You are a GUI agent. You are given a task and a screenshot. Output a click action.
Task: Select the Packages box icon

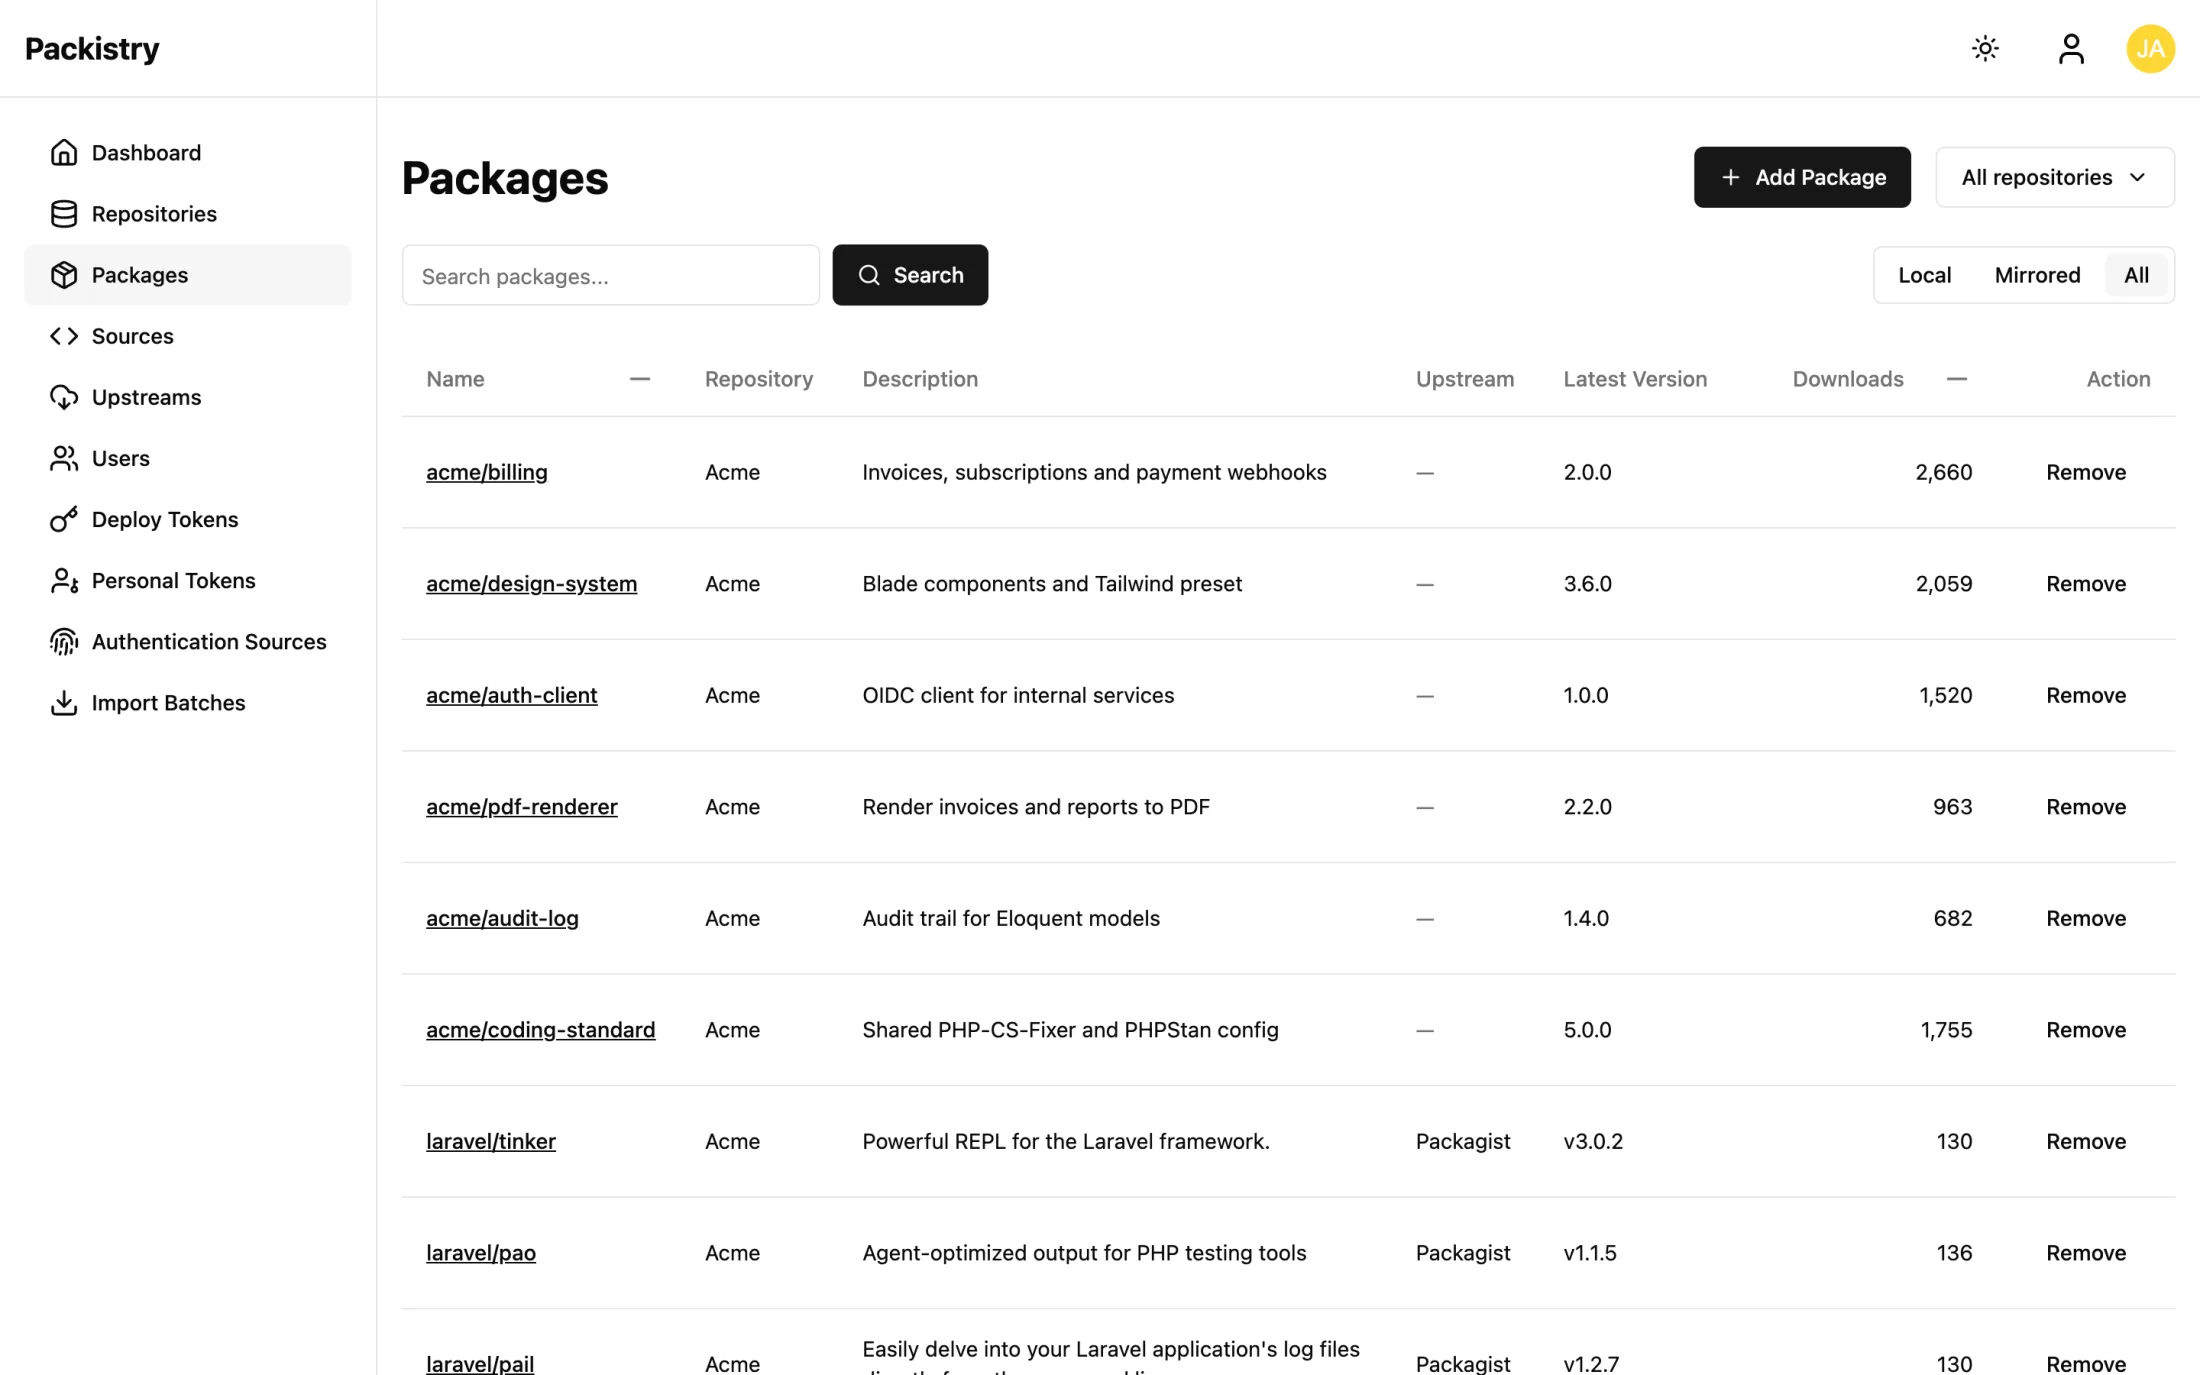(x=64, y=274)
